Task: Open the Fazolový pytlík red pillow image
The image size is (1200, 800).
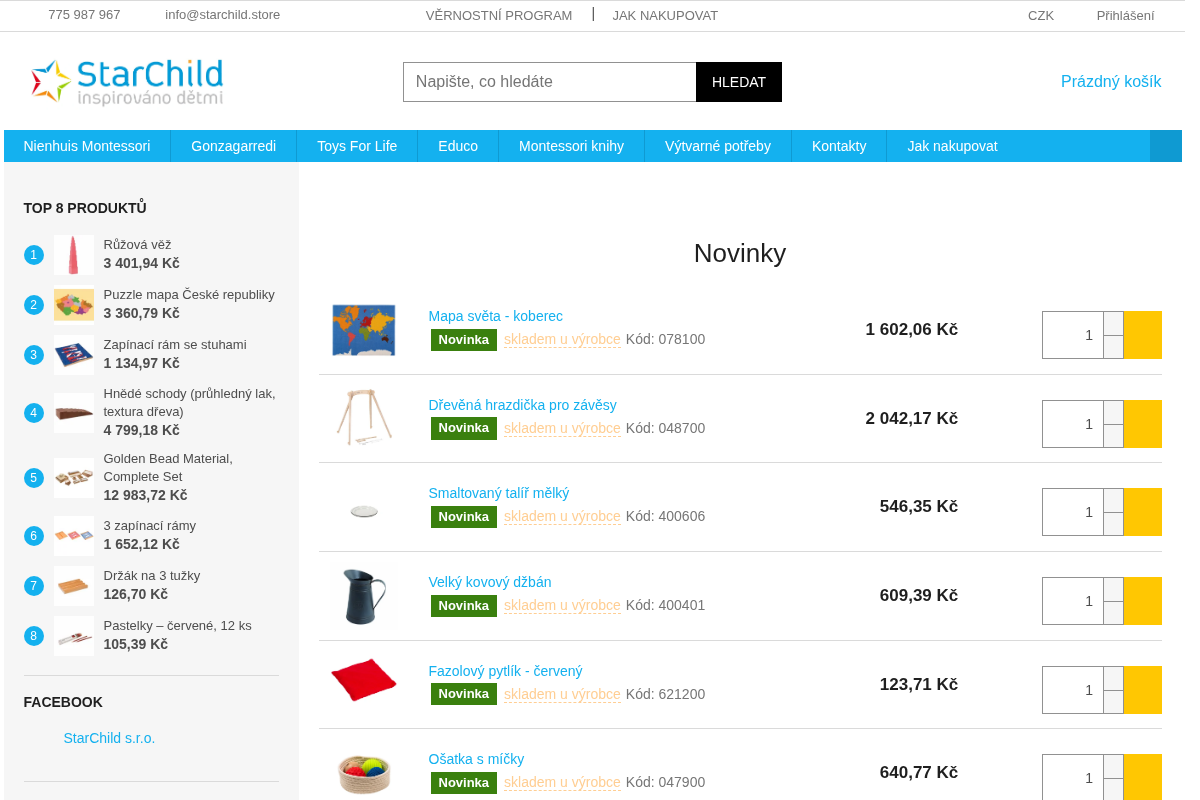Action: 364,680
